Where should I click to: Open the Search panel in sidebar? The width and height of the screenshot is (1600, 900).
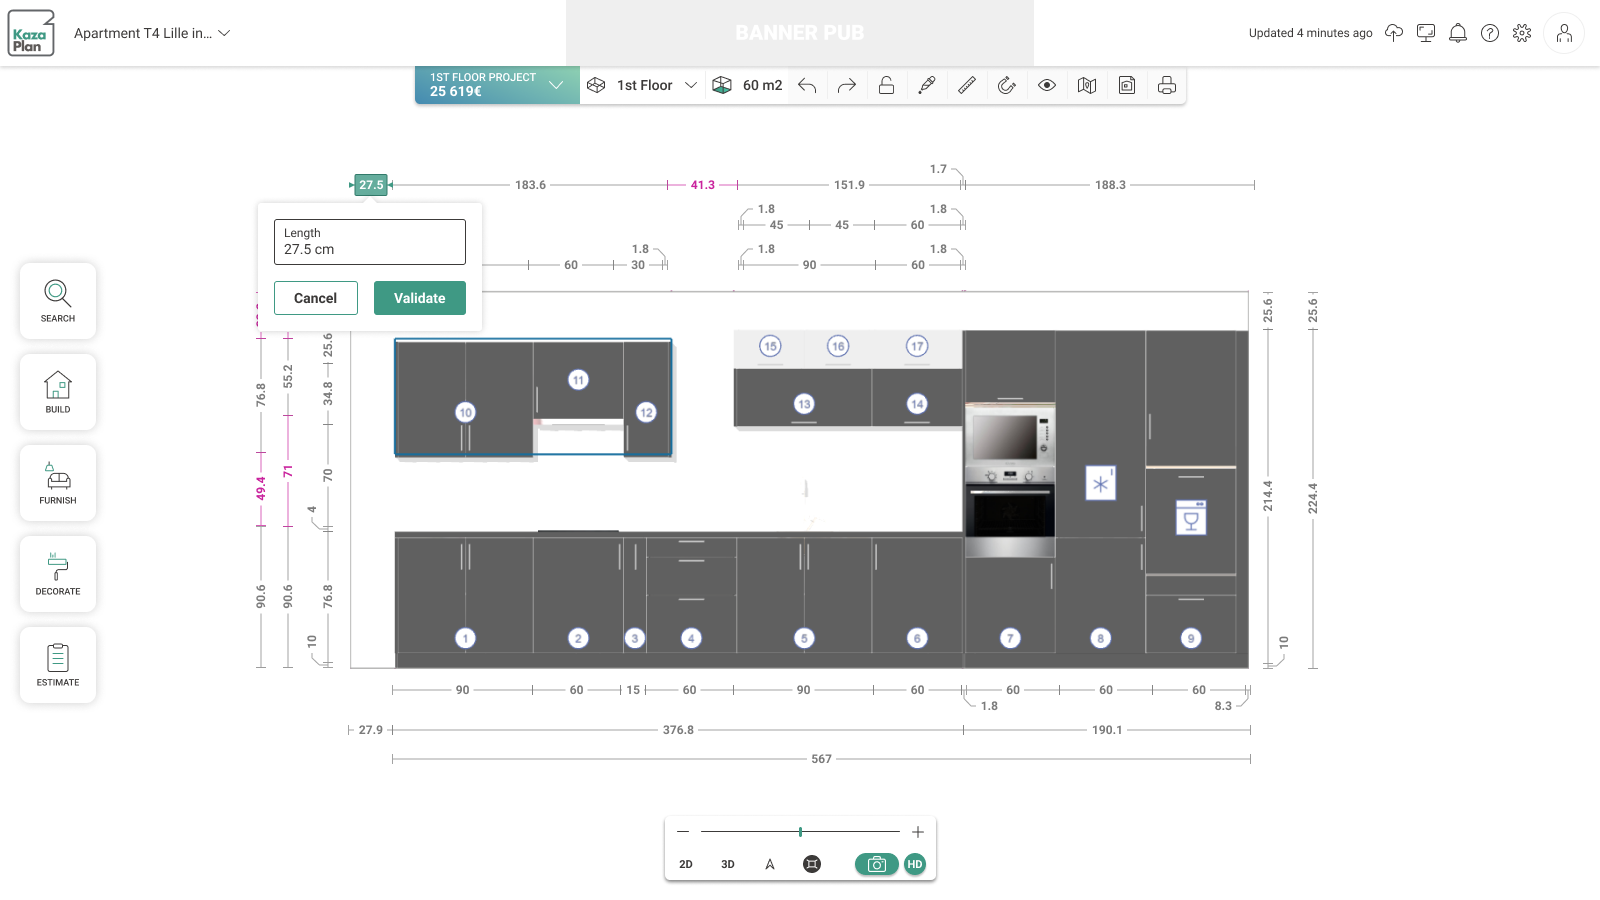click(58, 301)
